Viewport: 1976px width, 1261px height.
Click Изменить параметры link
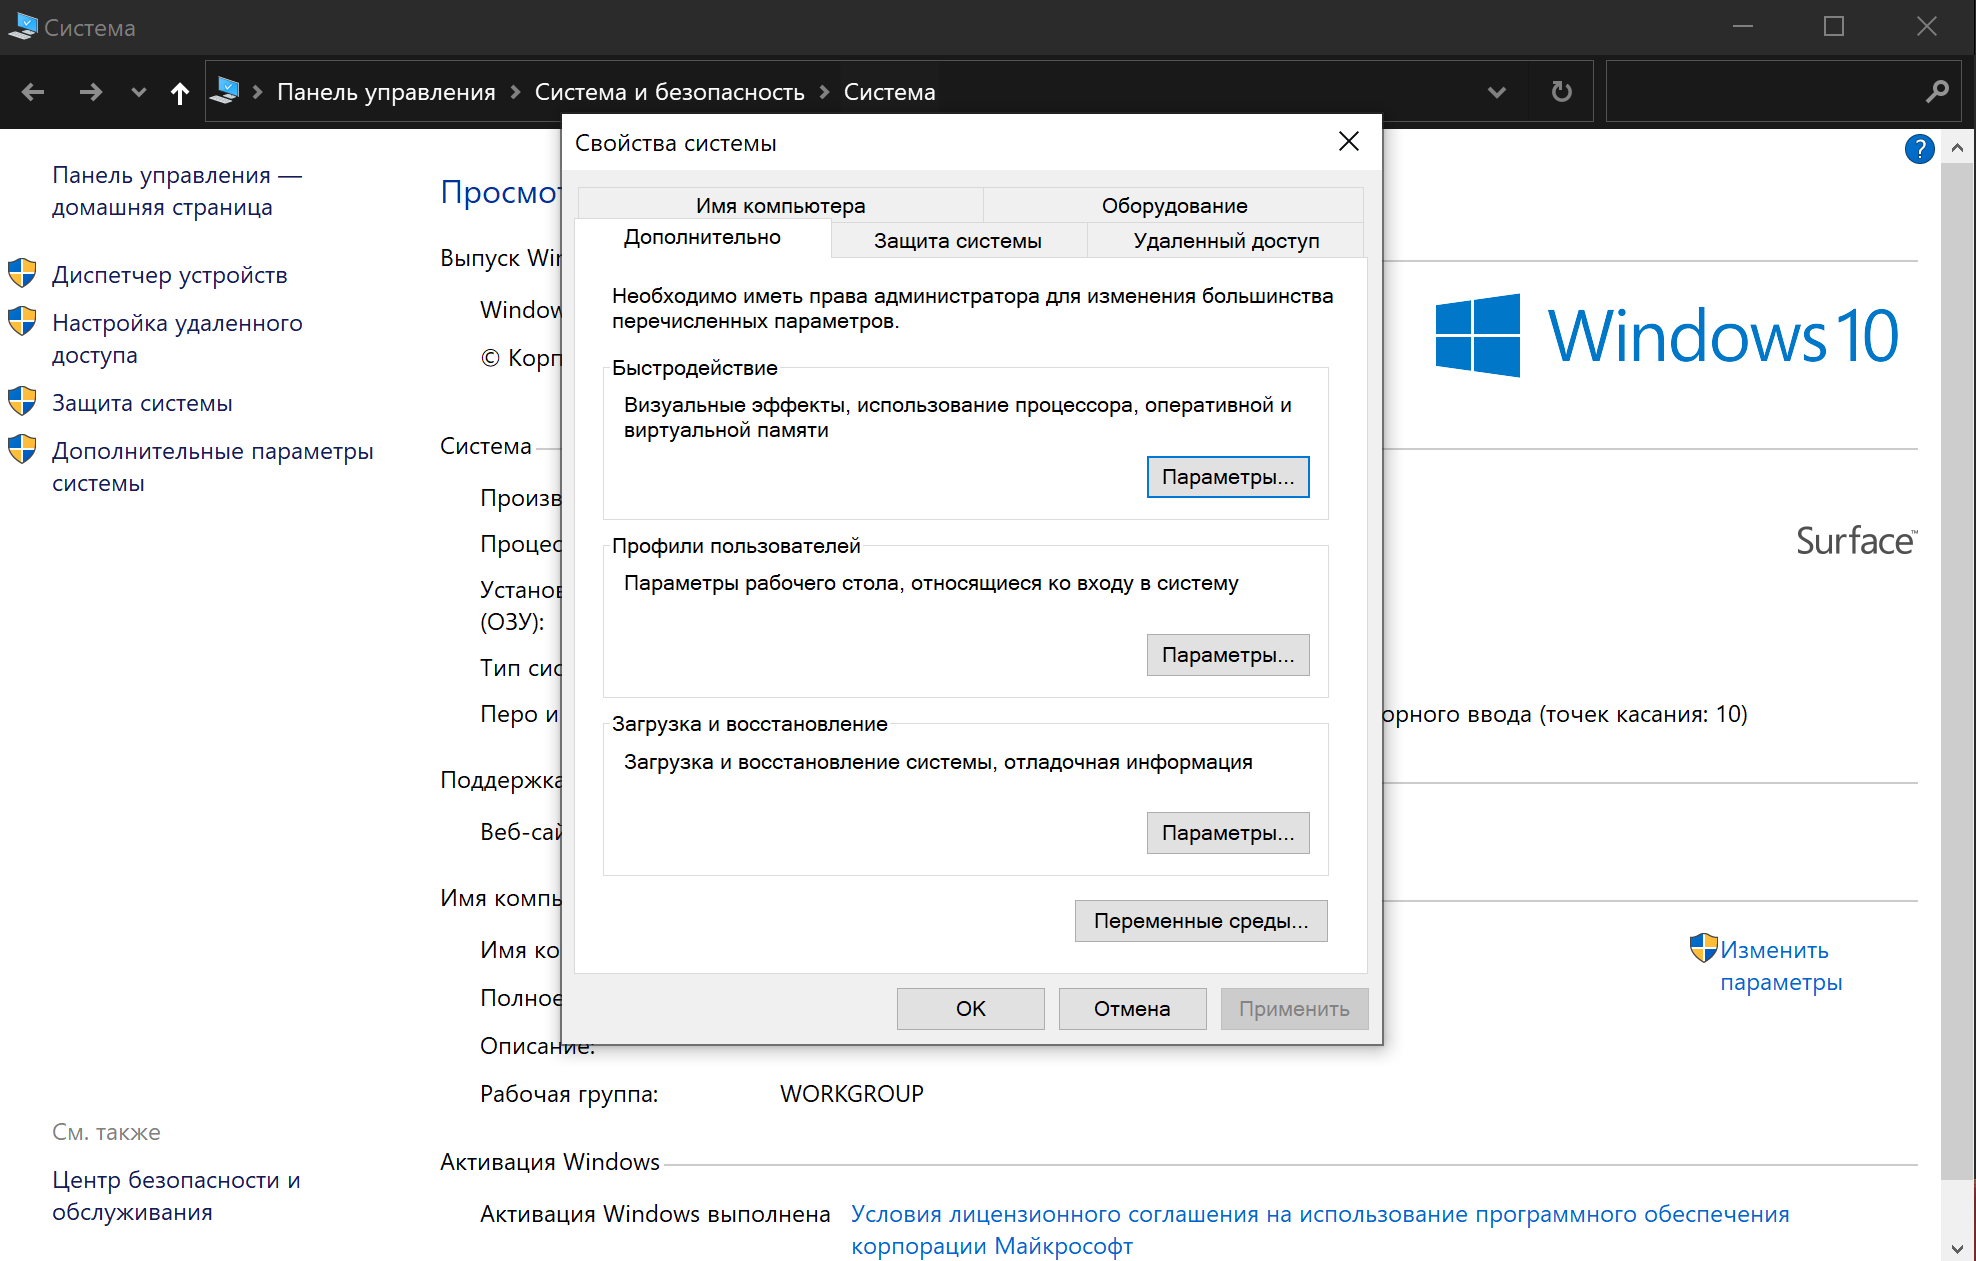click(x=1781, y=966)
